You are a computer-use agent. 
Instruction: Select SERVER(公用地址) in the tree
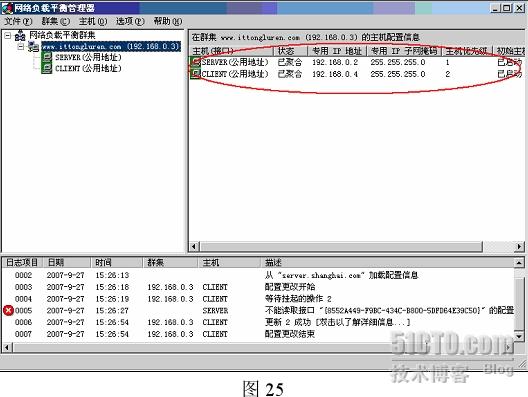(x=88, y=57)
